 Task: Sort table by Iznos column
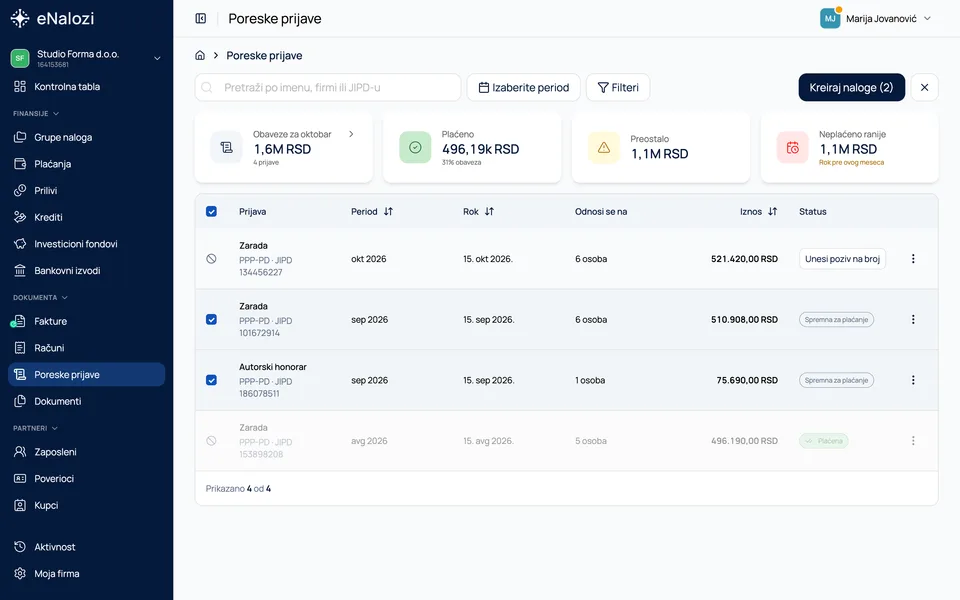point(773,211)
